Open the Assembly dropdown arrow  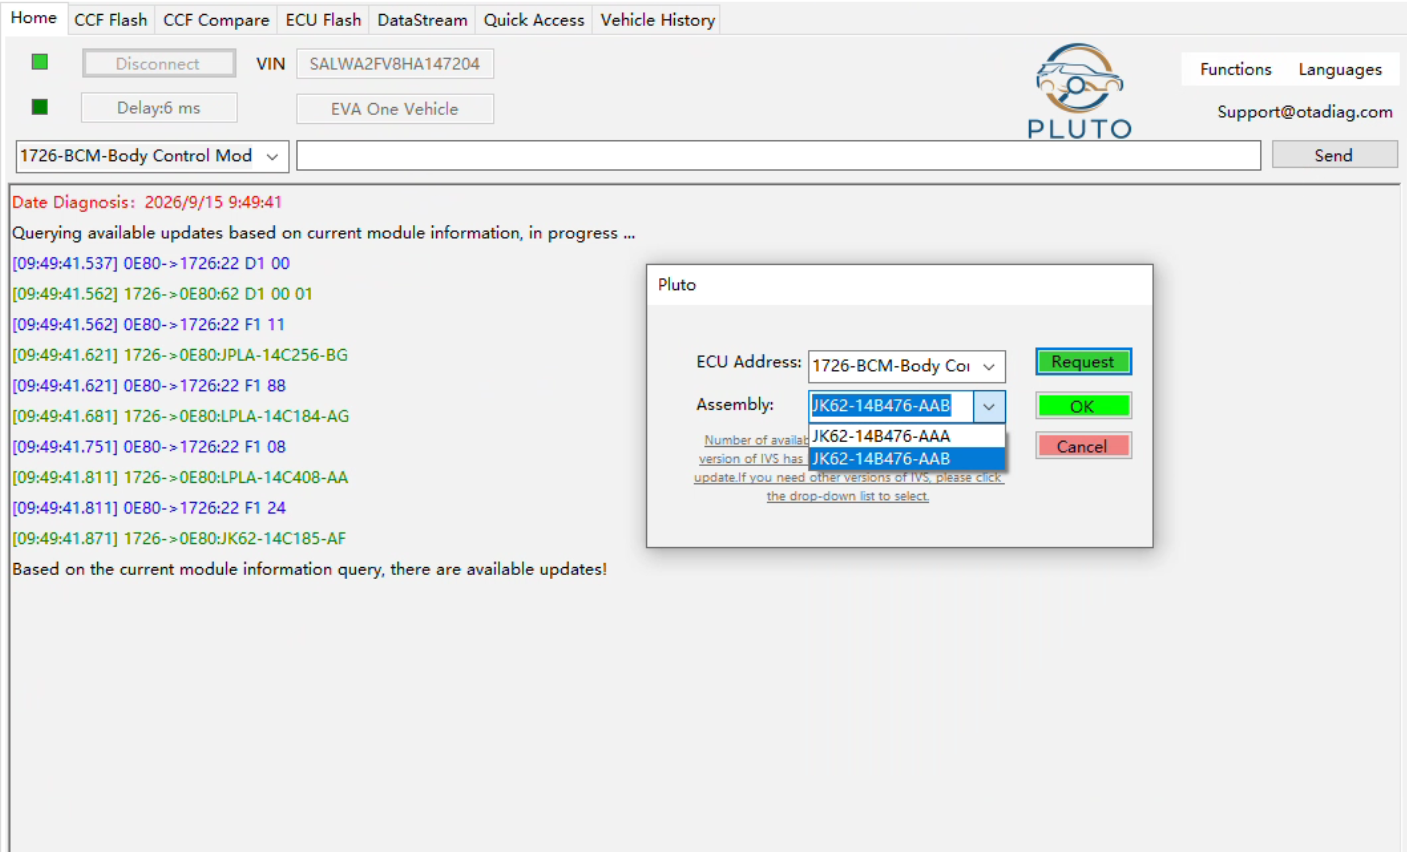[x=989, y=406]
